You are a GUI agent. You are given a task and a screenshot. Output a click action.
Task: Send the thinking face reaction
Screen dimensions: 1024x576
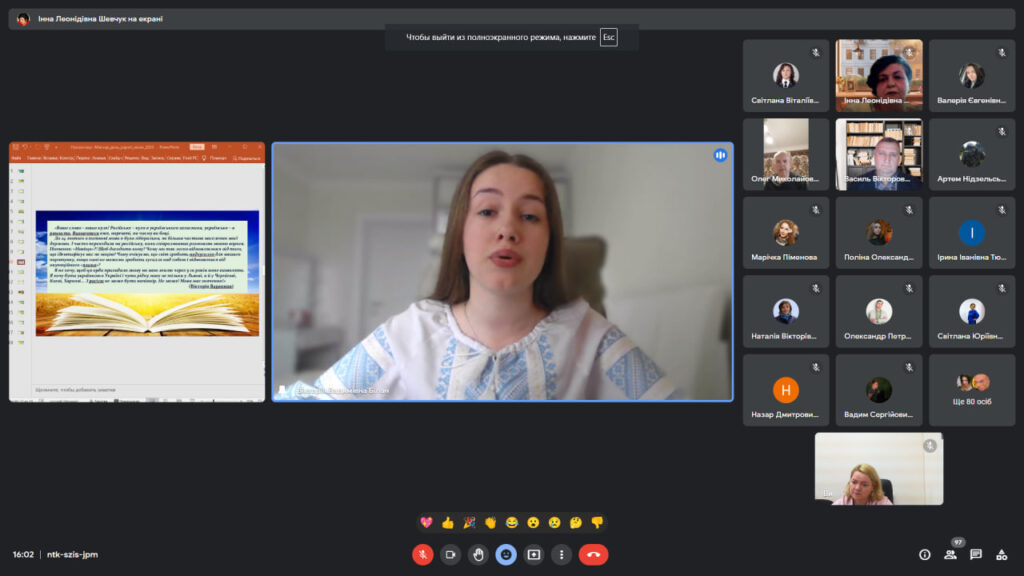click(x=576, y=522)
